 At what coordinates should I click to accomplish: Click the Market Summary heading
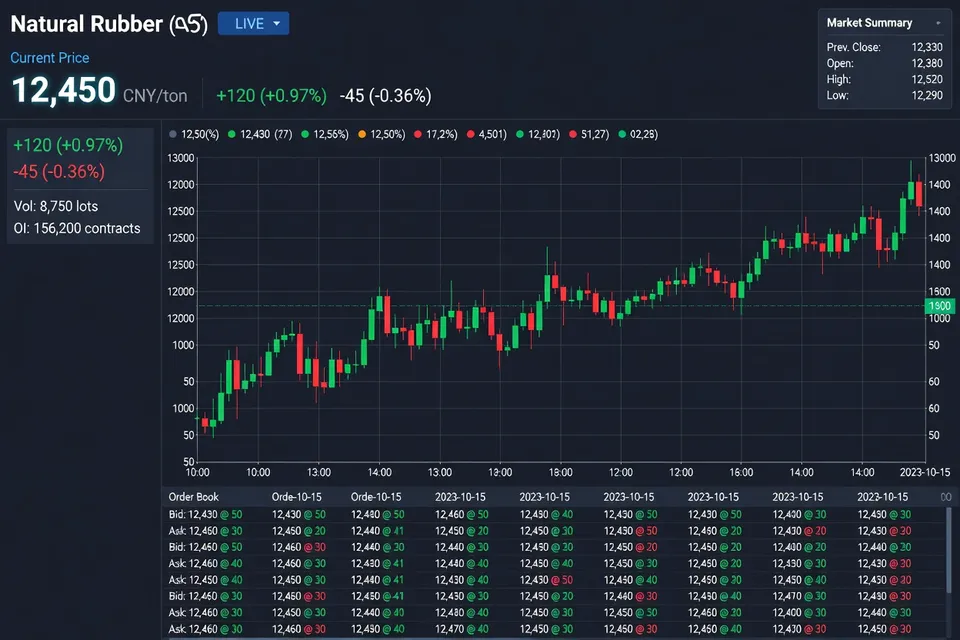869,23
